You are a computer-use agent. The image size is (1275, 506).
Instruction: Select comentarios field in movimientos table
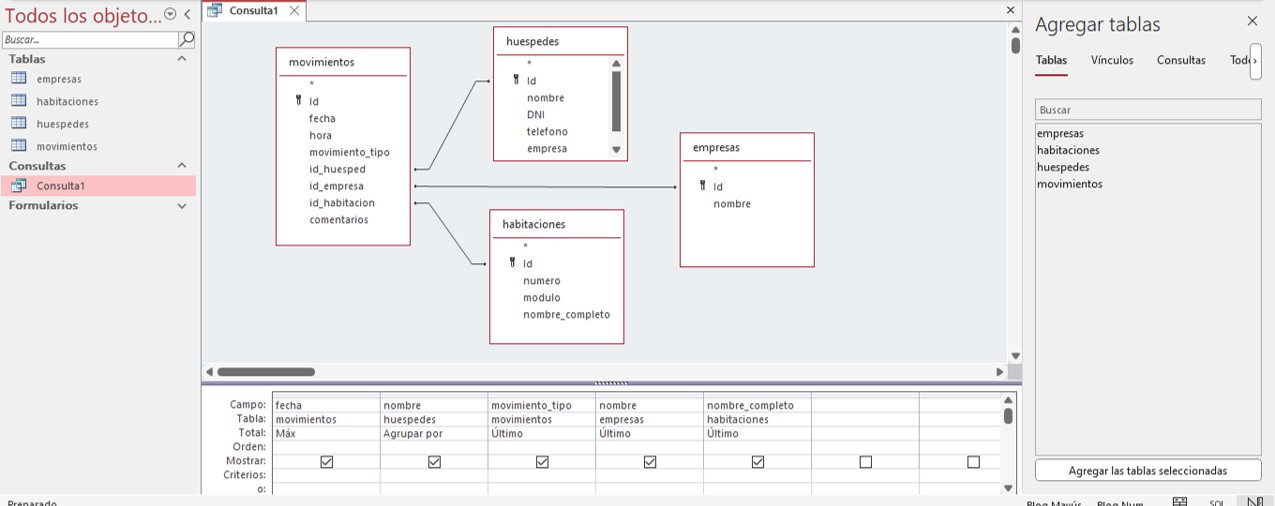[x=338, y=220]
